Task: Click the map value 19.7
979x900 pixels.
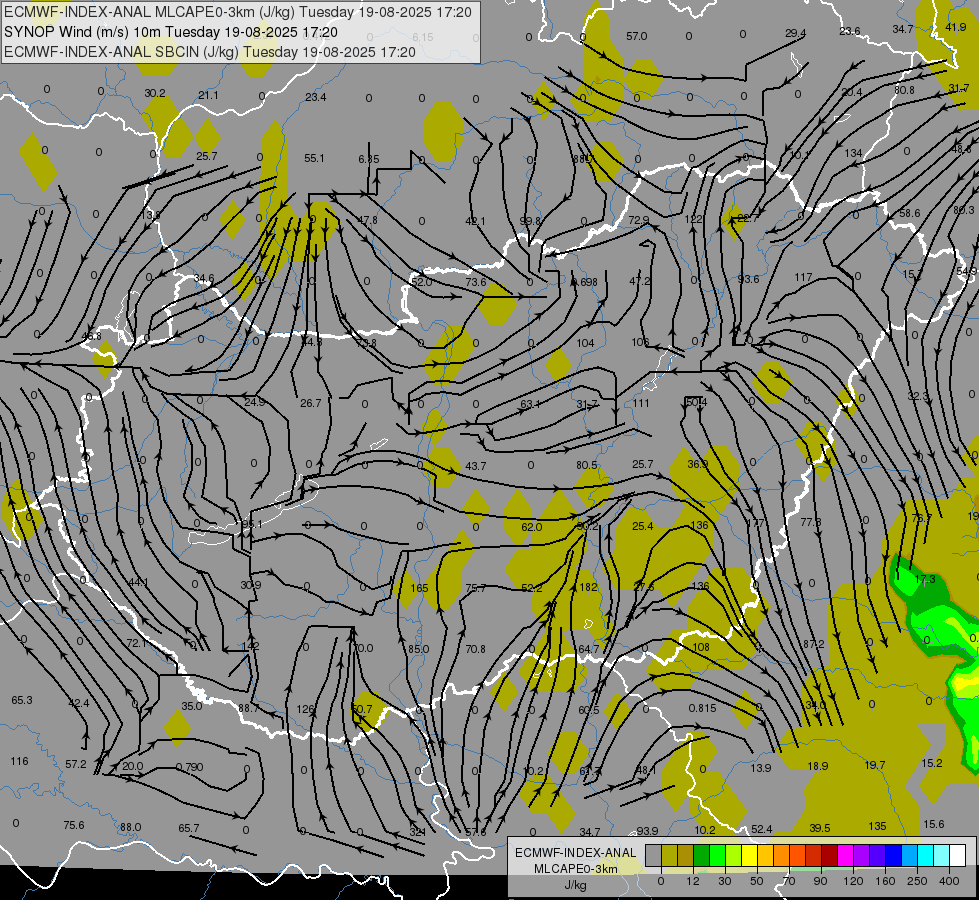Action: (x=875, y=764)
